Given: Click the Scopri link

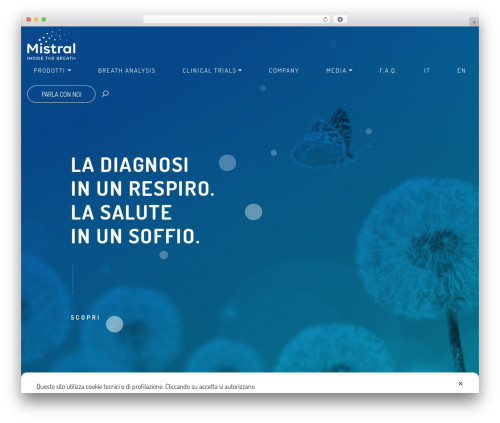Looking at the screenshot, I should tap(85, 317).
